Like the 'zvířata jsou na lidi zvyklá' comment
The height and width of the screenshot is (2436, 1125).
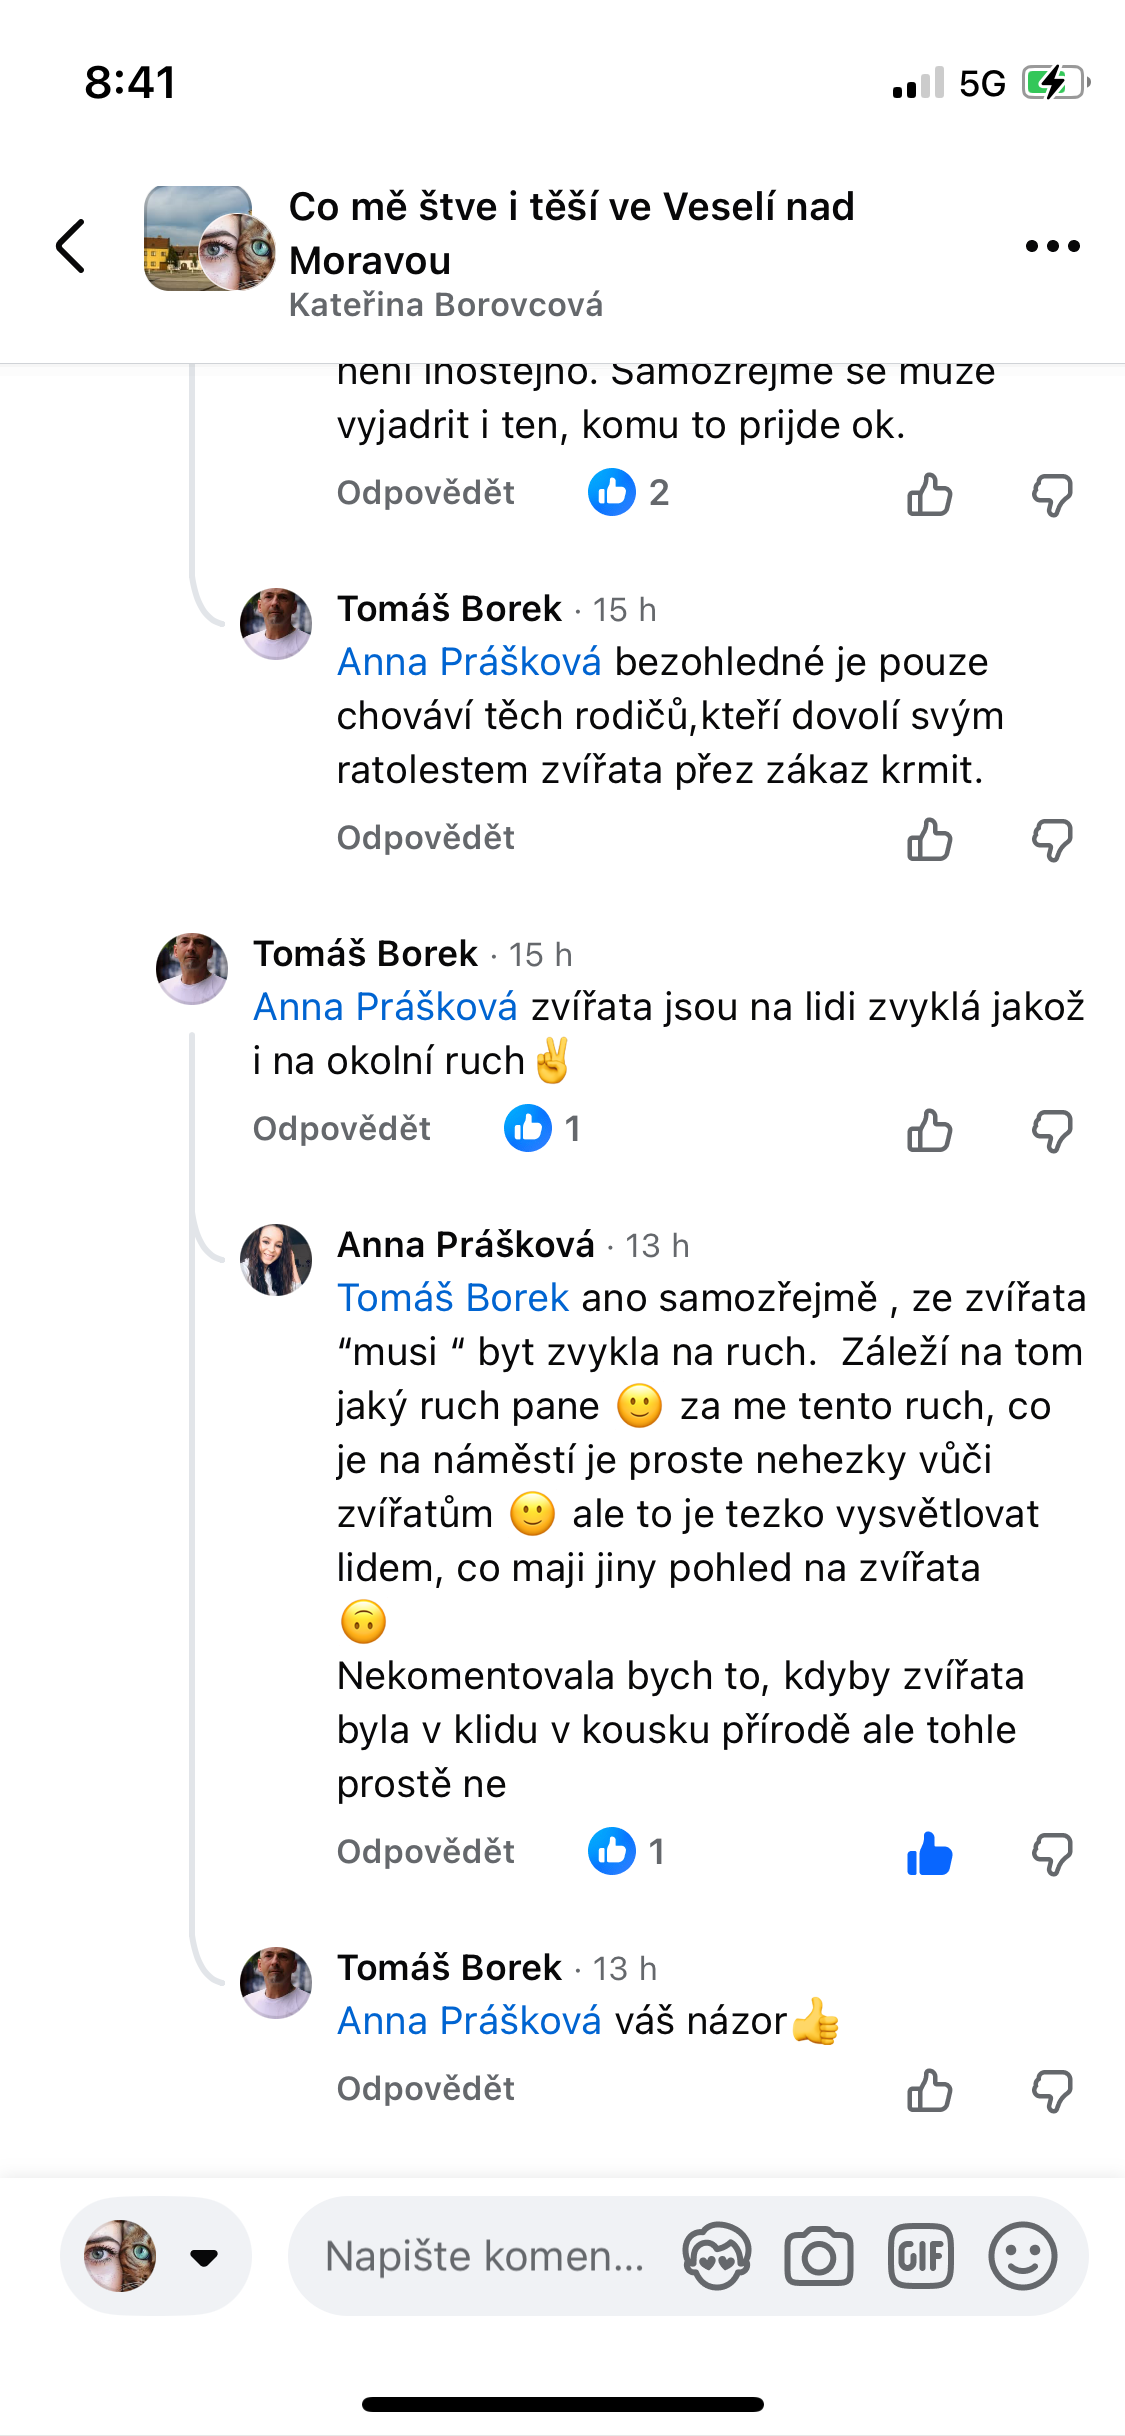tap(929, 1131)
